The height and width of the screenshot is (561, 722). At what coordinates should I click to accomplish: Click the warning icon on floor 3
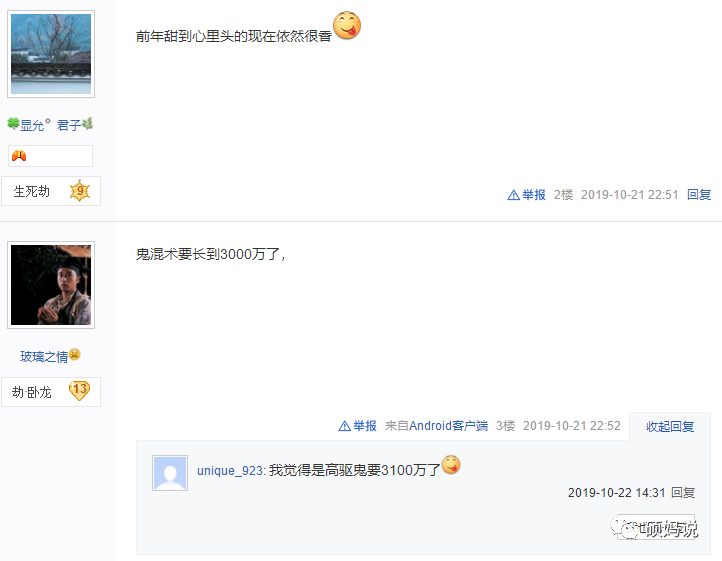click(344, 426)
